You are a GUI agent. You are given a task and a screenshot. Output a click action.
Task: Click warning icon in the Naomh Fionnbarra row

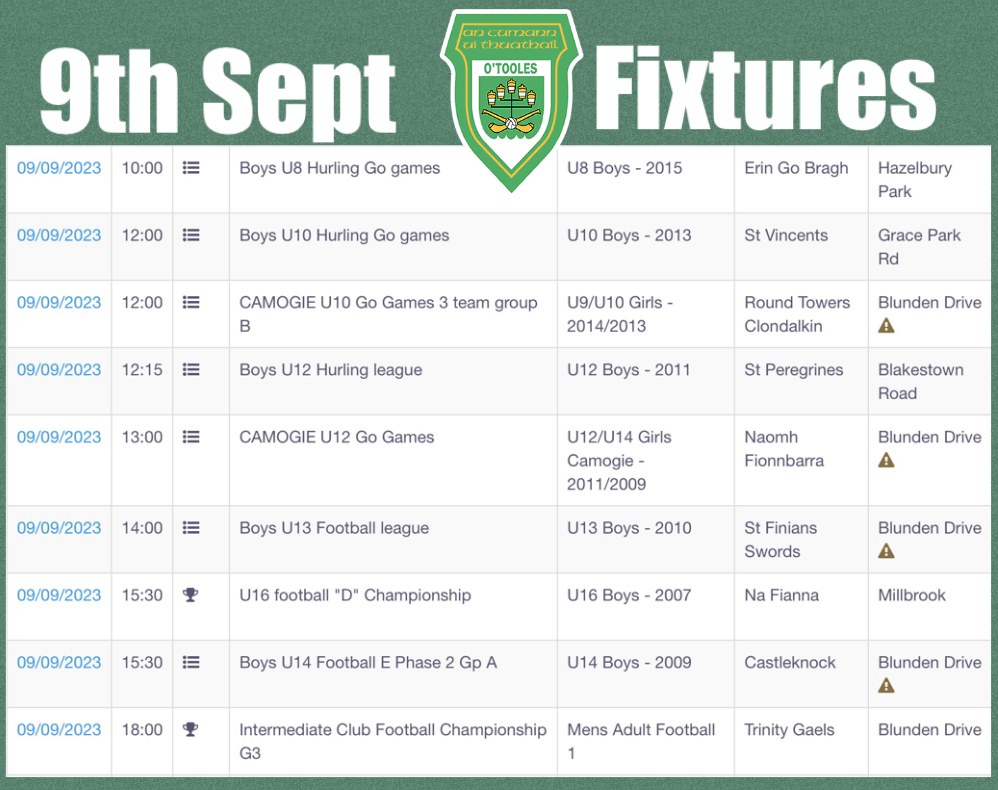click(886, 461)
